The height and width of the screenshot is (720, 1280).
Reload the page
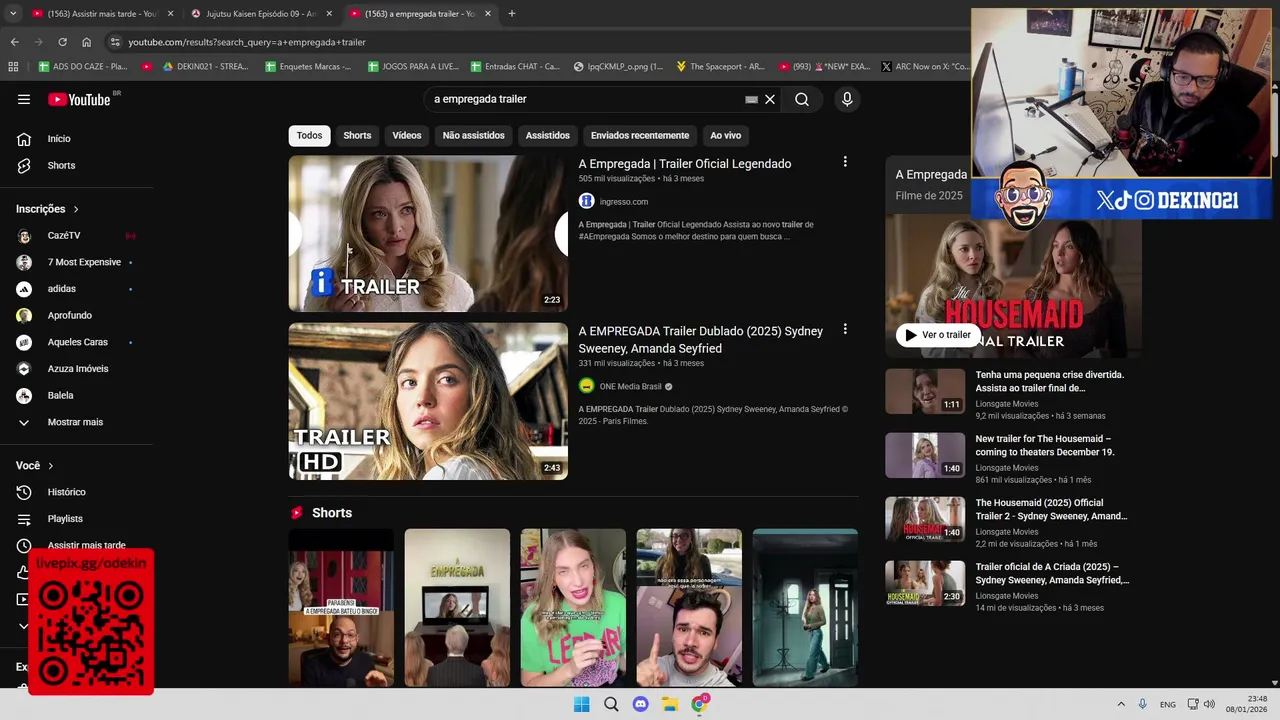click(62, 42)
